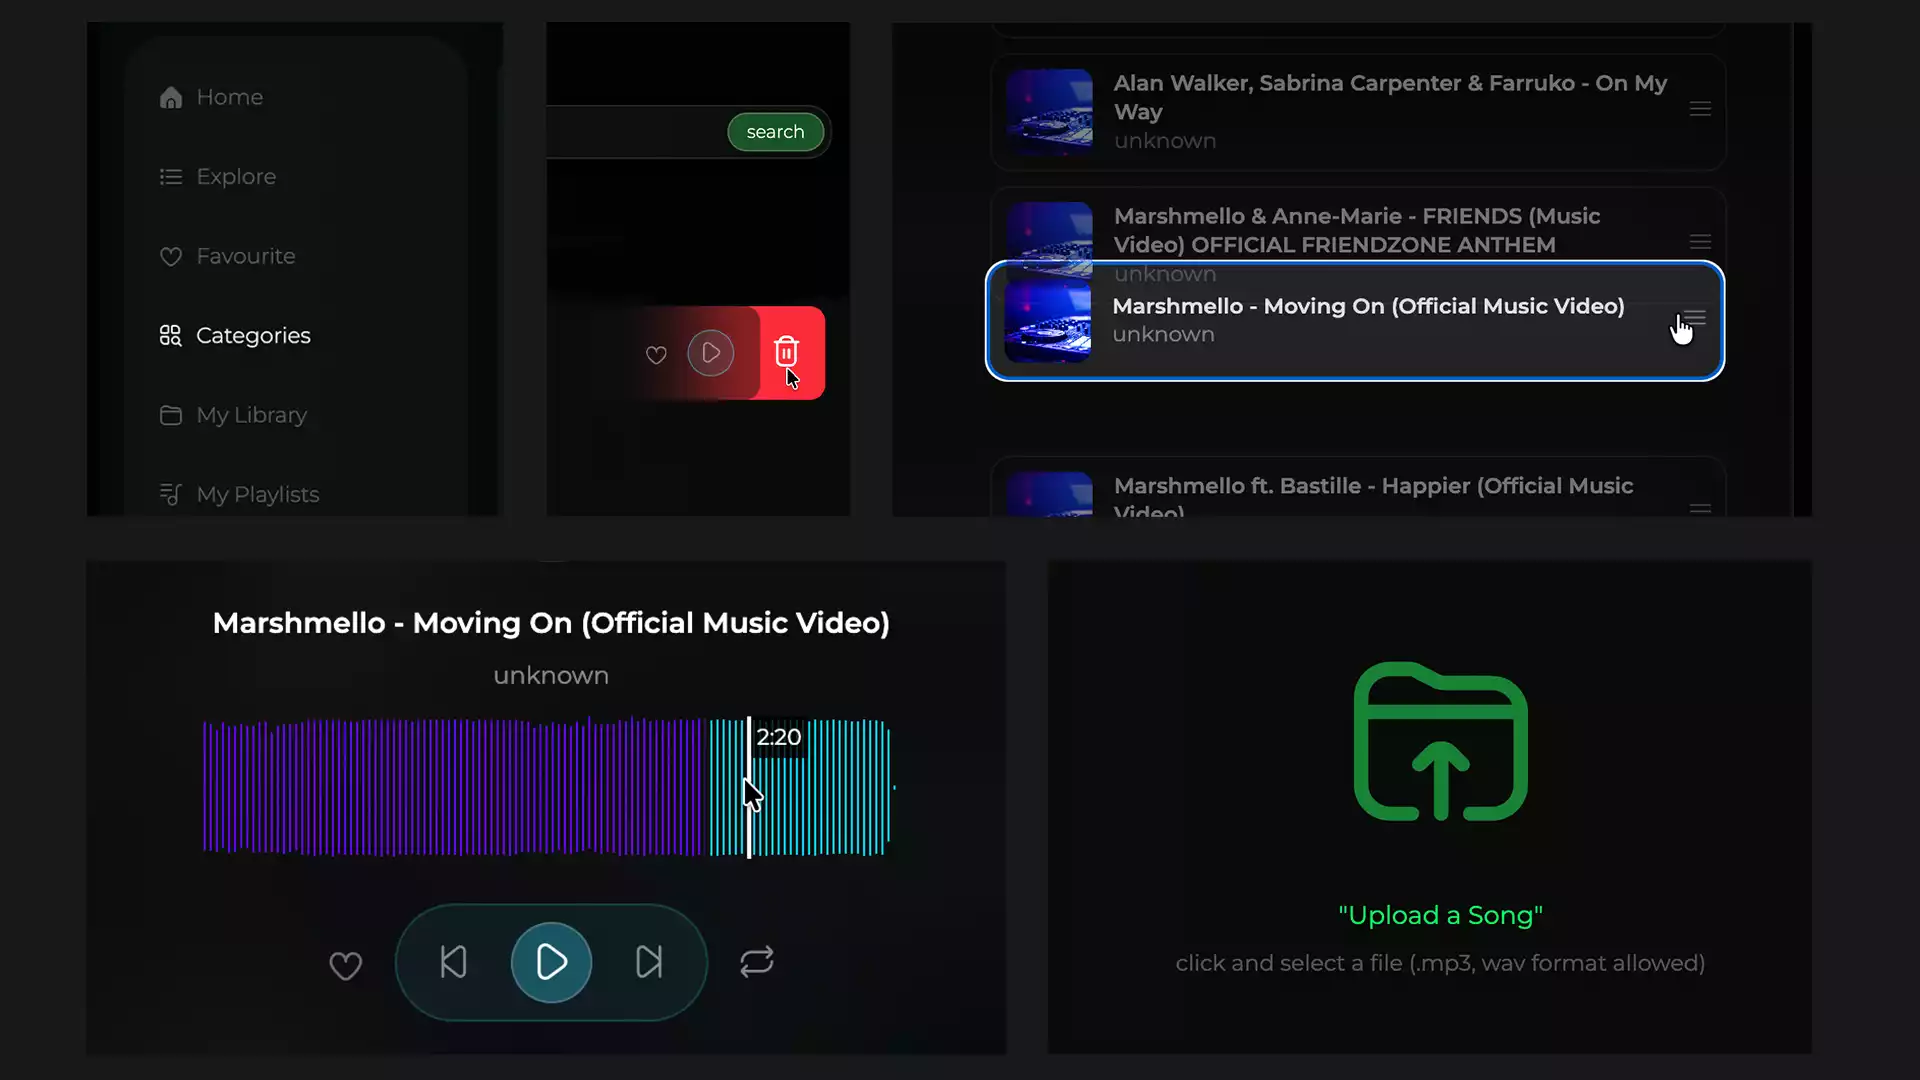Click the drag handle on FRIENDS row
The image size is (1920, 1080).
pyautogui.click(x=1700, y=242)
